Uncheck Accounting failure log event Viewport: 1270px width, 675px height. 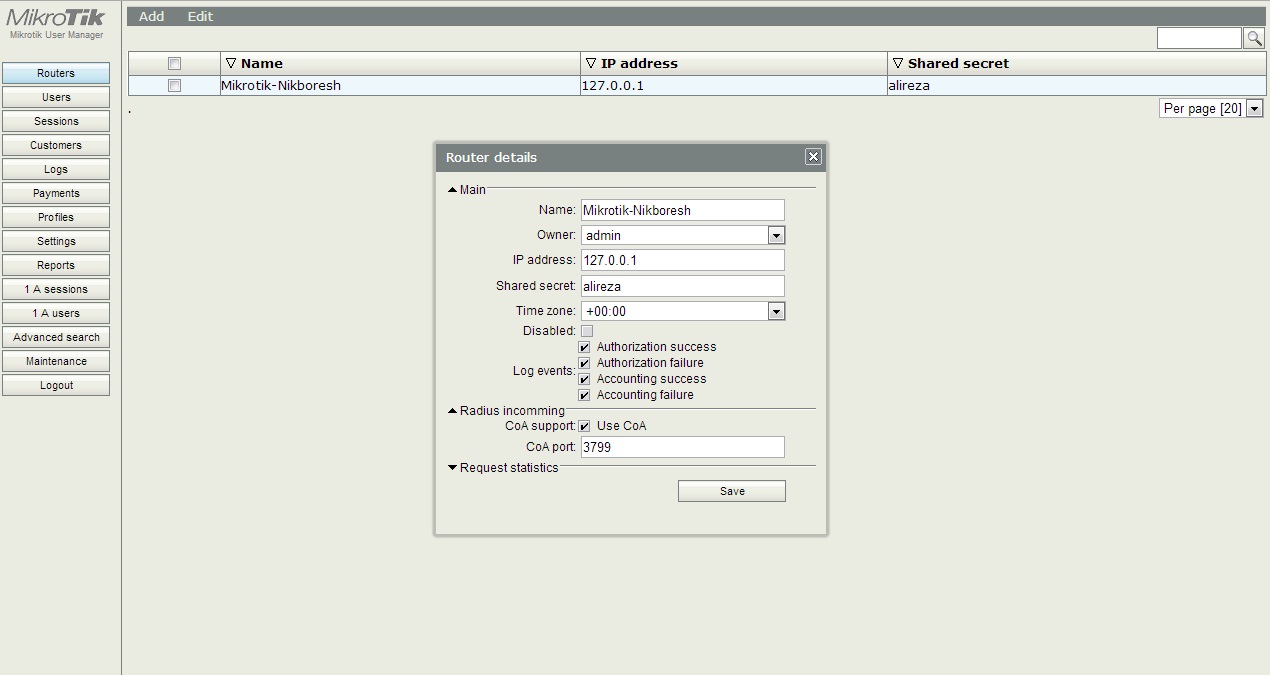pos(585,395)
